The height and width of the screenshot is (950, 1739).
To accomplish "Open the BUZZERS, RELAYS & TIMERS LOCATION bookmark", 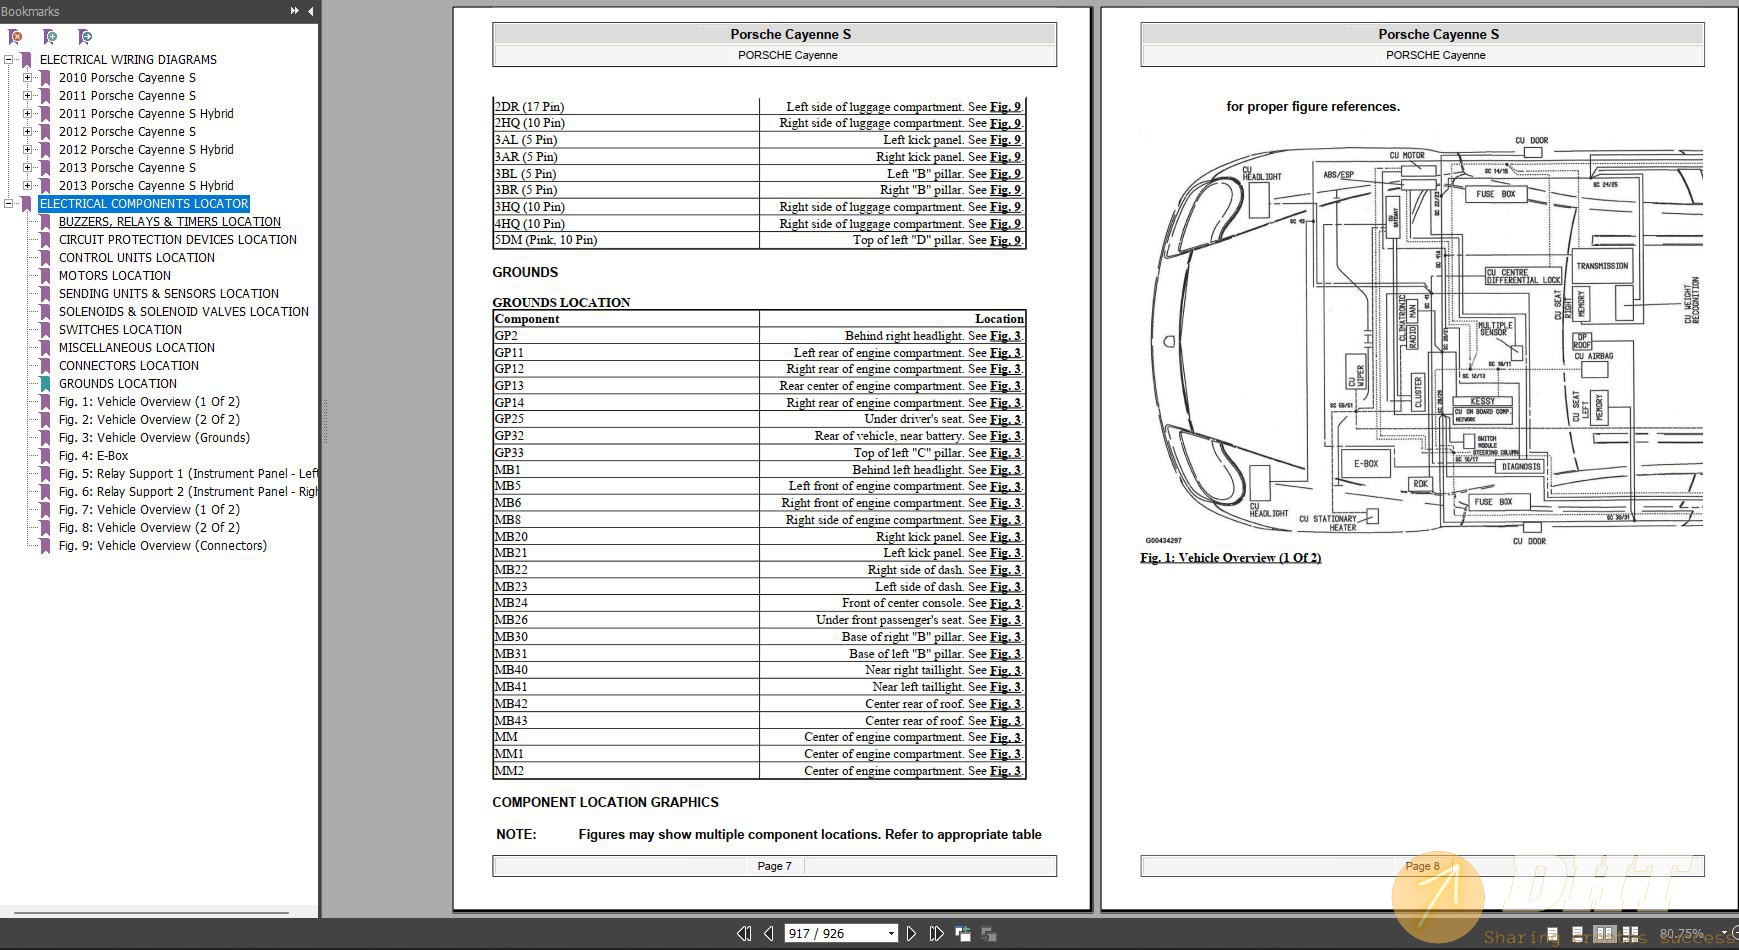I will pyautogui.click(x=169, y=222).
